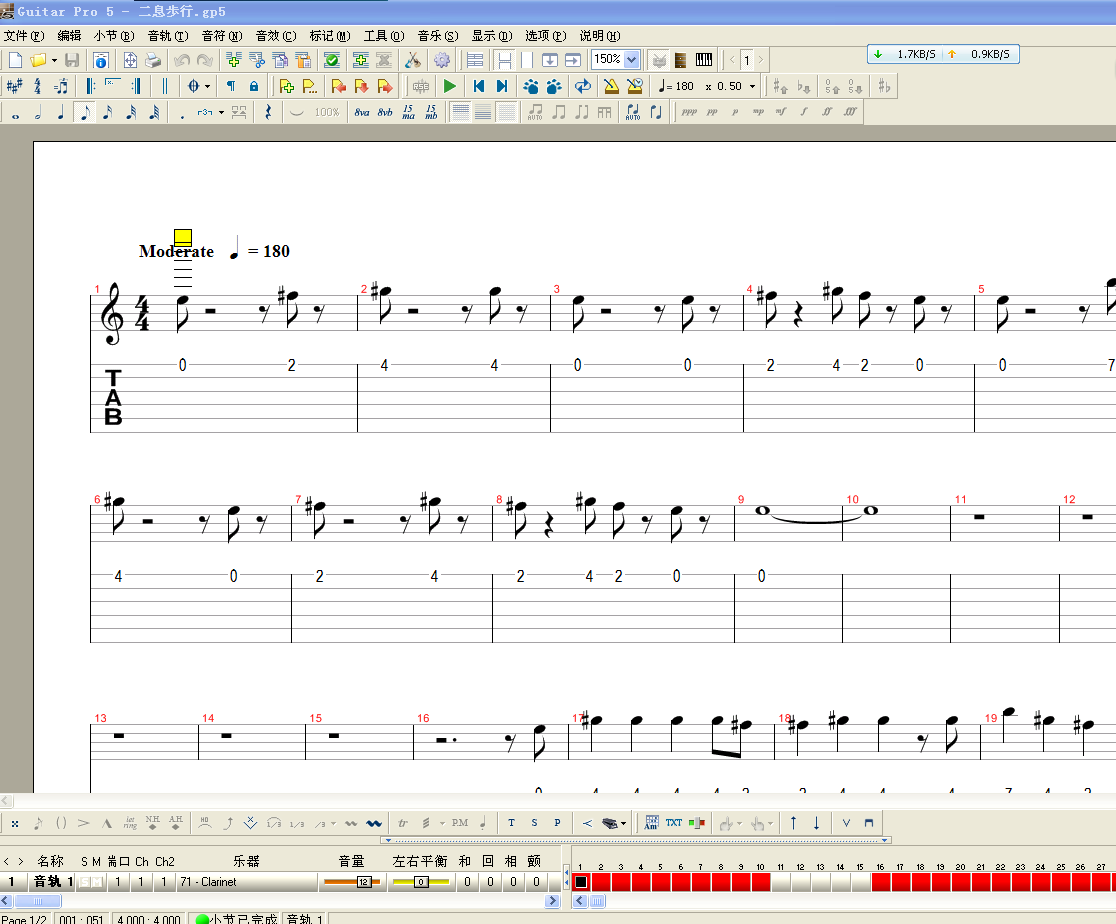Show the piano keyboard panel

704,61
